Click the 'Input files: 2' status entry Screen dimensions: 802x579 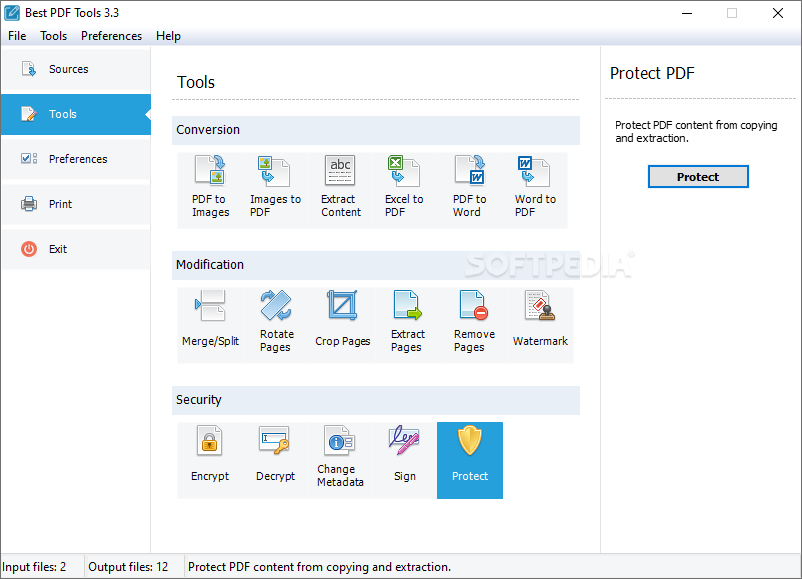[x=35, y=567]
